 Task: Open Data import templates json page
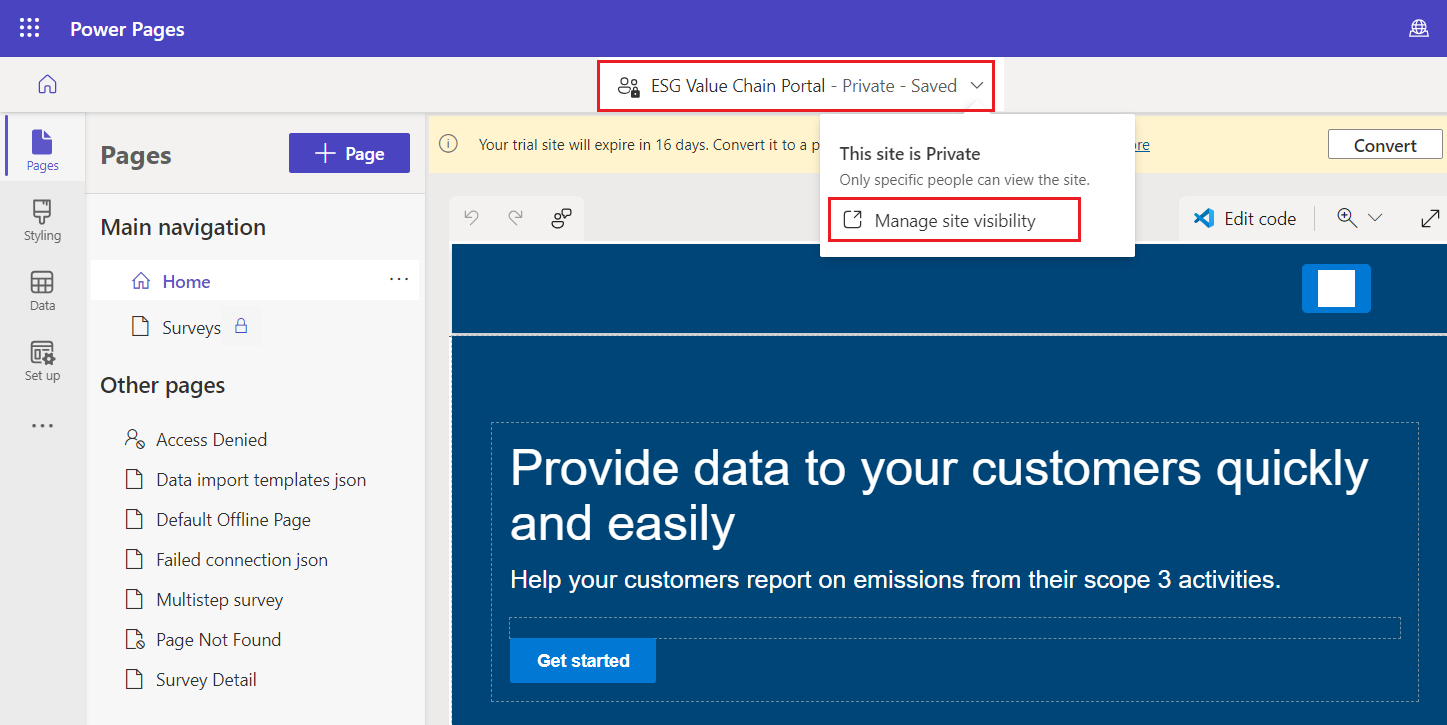tap(261, 479)
